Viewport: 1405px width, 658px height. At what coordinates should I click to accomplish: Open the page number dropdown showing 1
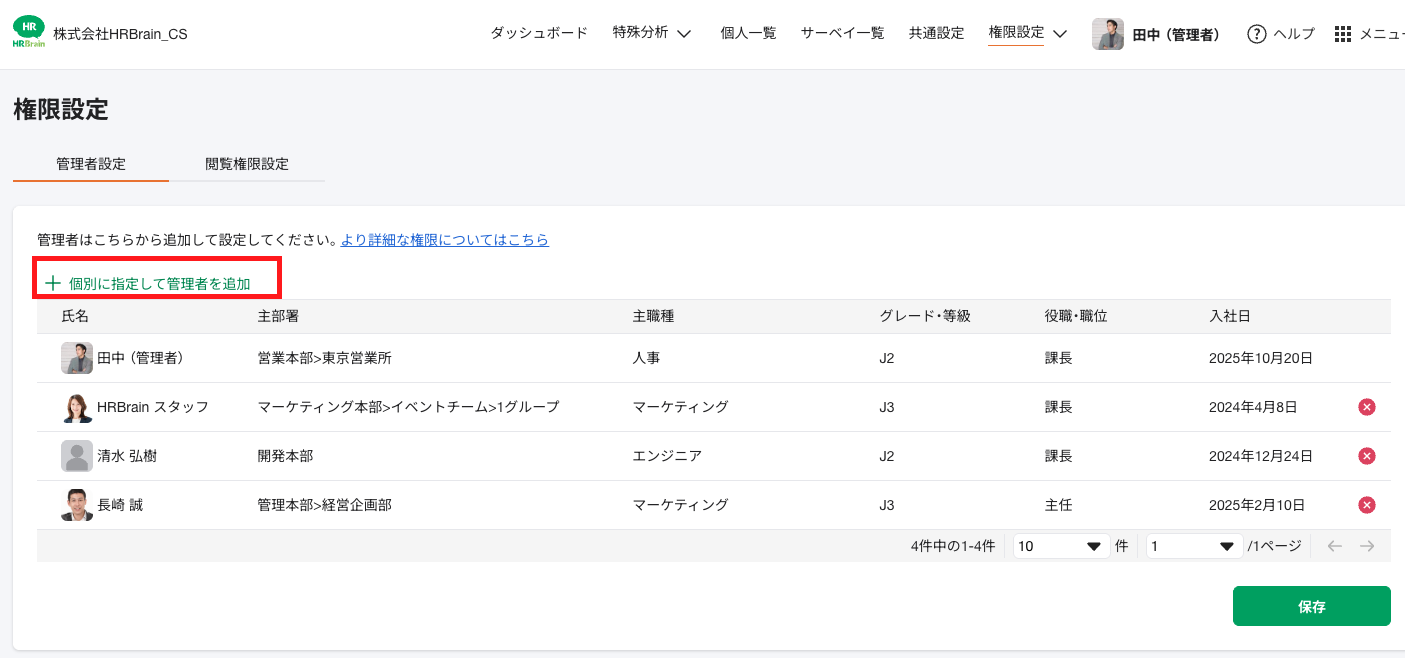pos(1193,545)
